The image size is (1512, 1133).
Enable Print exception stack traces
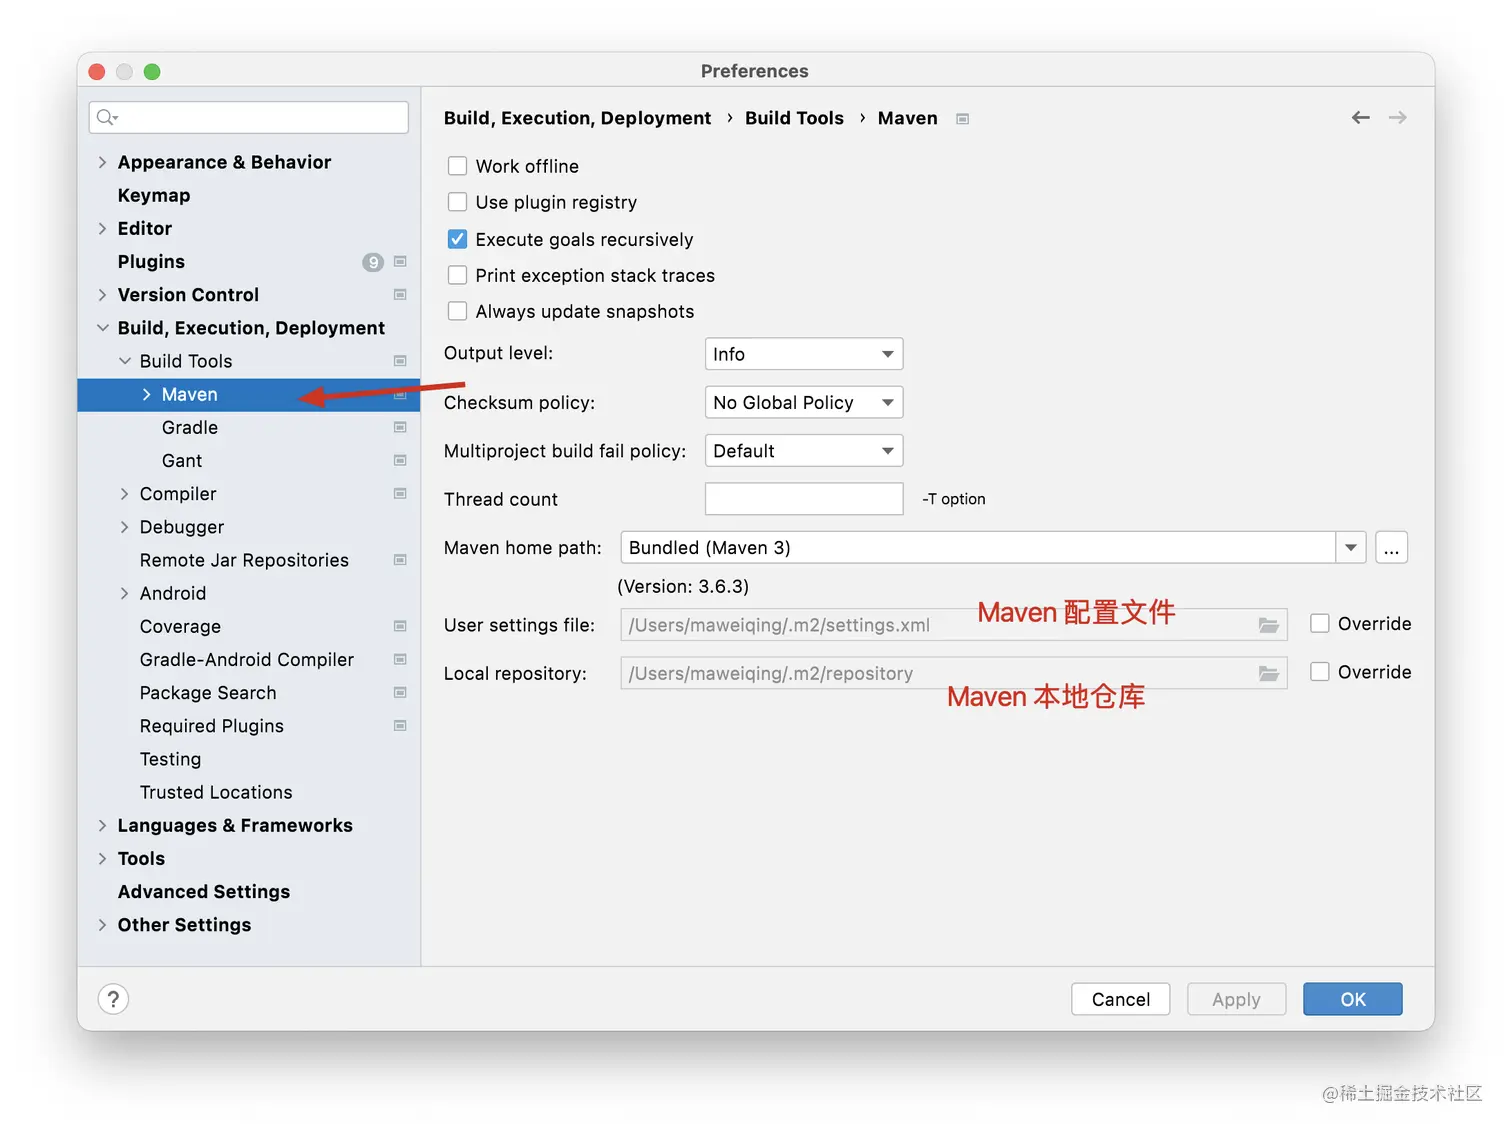pos(457,275)
